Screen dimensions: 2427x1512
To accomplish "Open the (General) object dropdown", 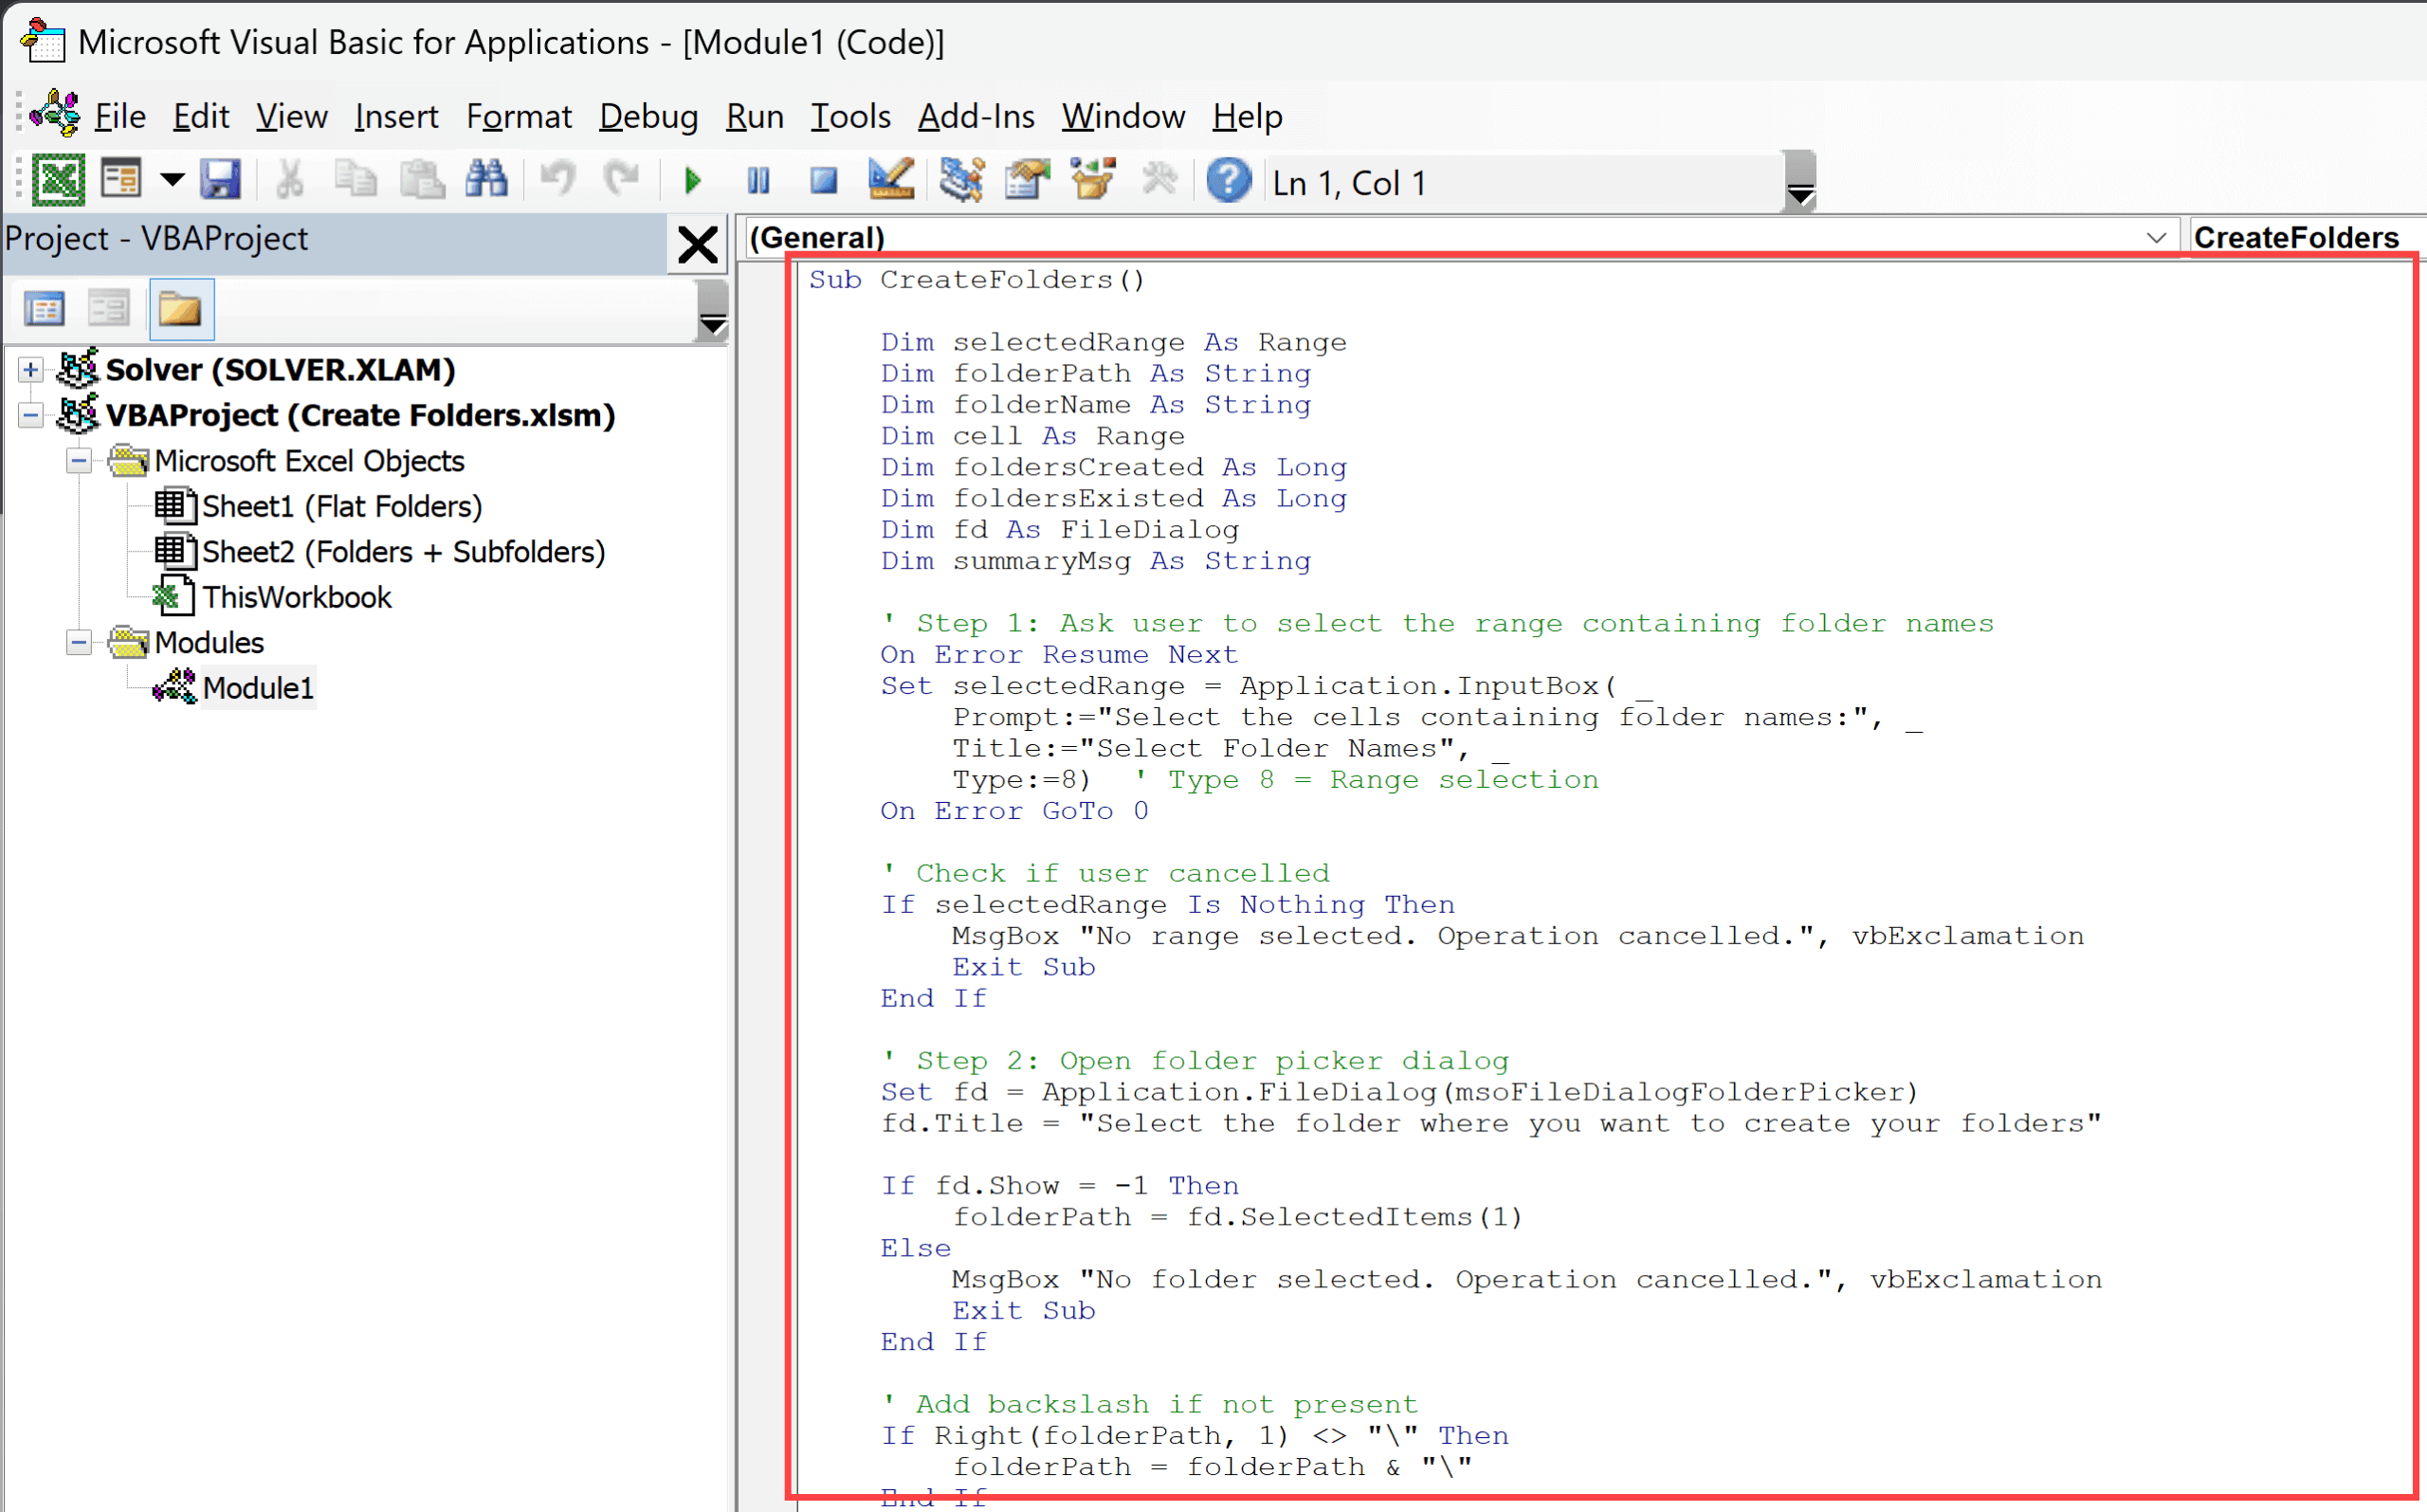I will [2156, 238].
